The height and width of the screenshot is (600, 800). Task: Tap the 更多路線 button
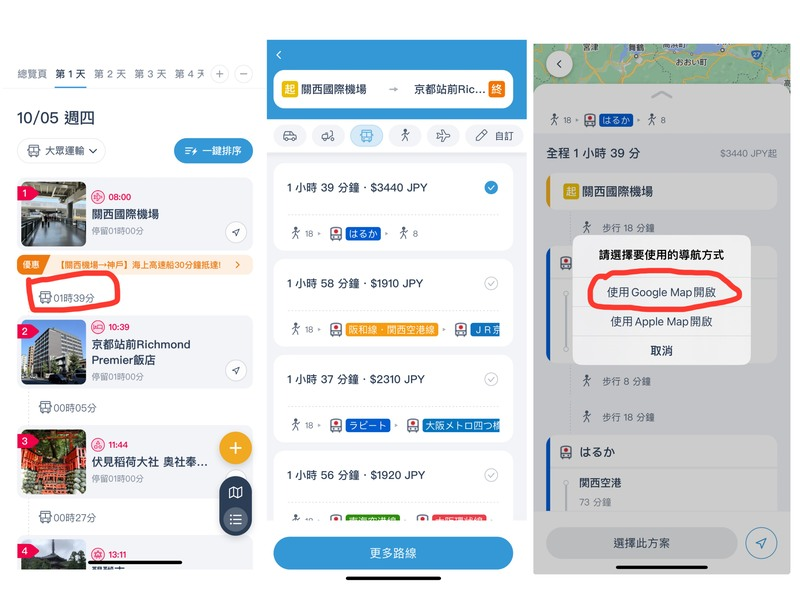(x=393, y=553)
